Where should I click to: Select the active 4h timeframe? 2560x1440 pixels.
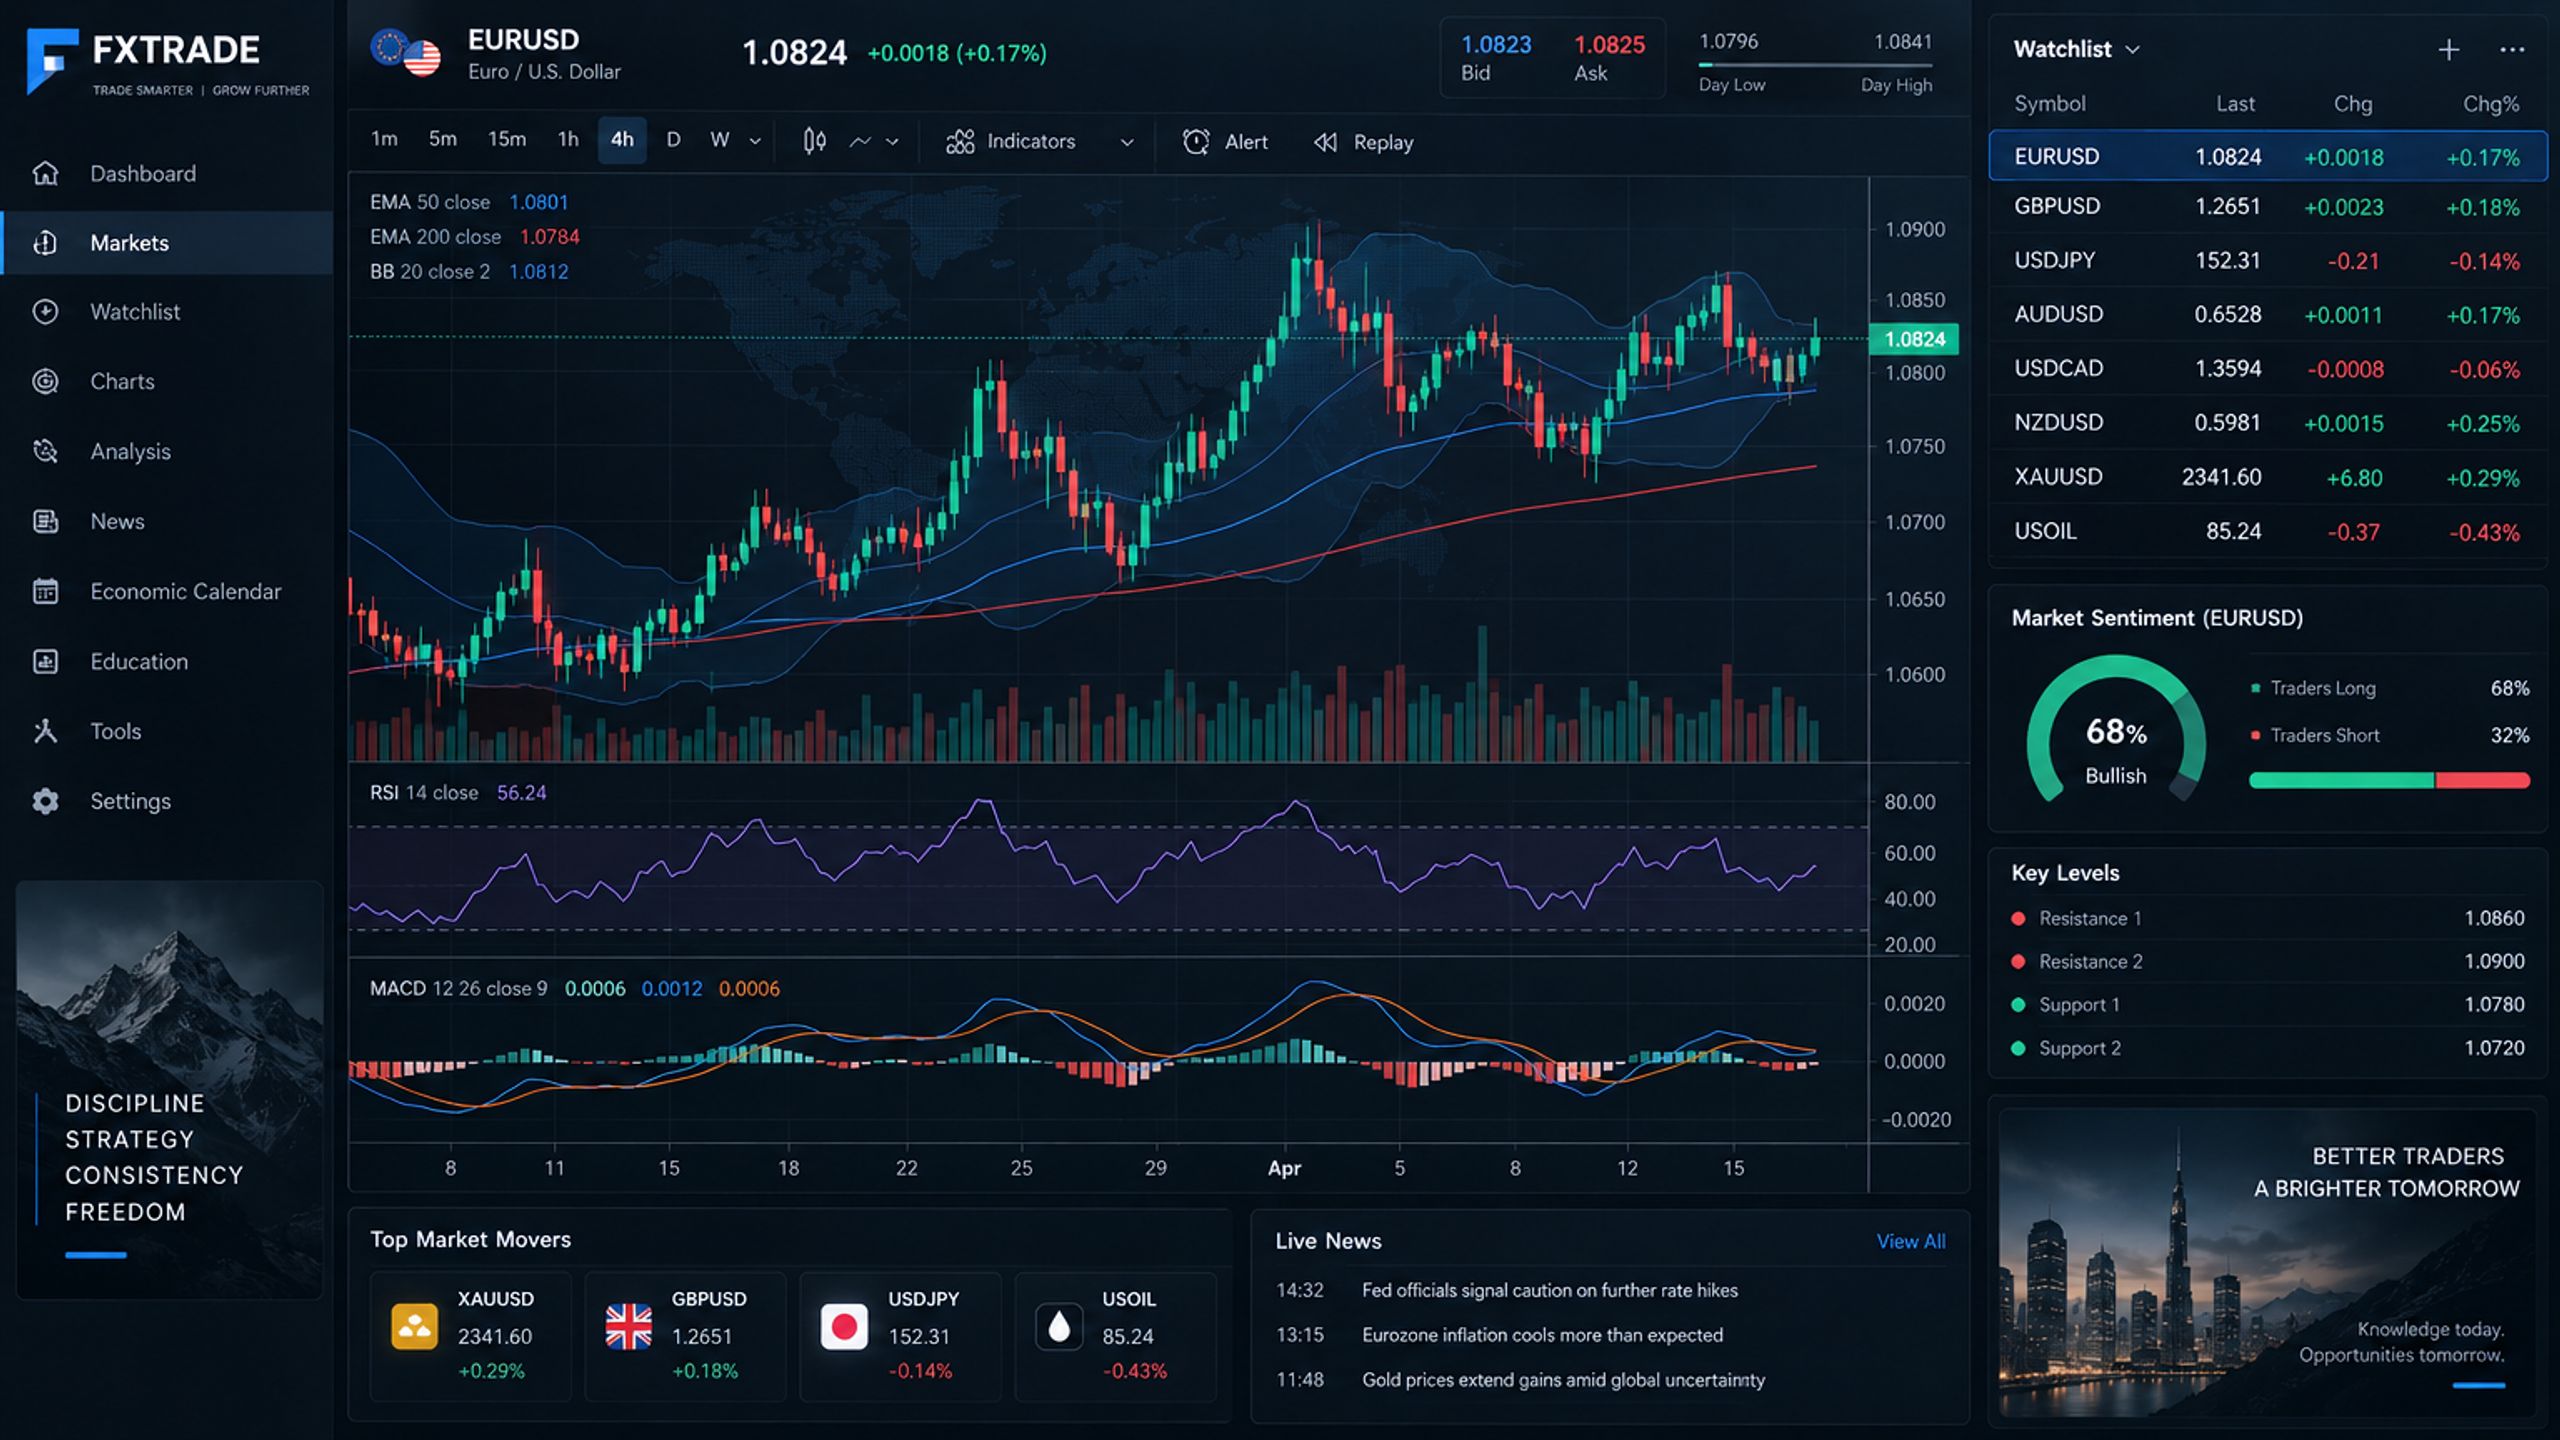click(622, 139)
